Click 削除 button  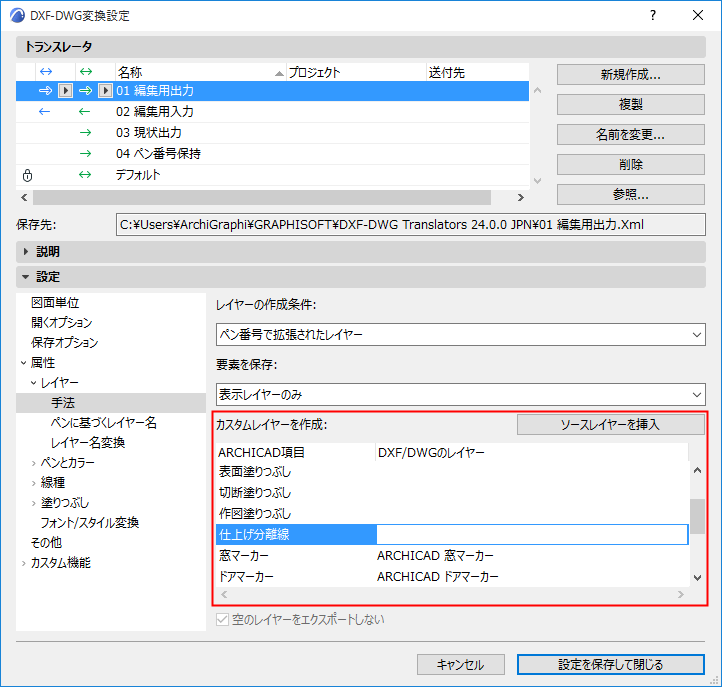click(630, 164)
